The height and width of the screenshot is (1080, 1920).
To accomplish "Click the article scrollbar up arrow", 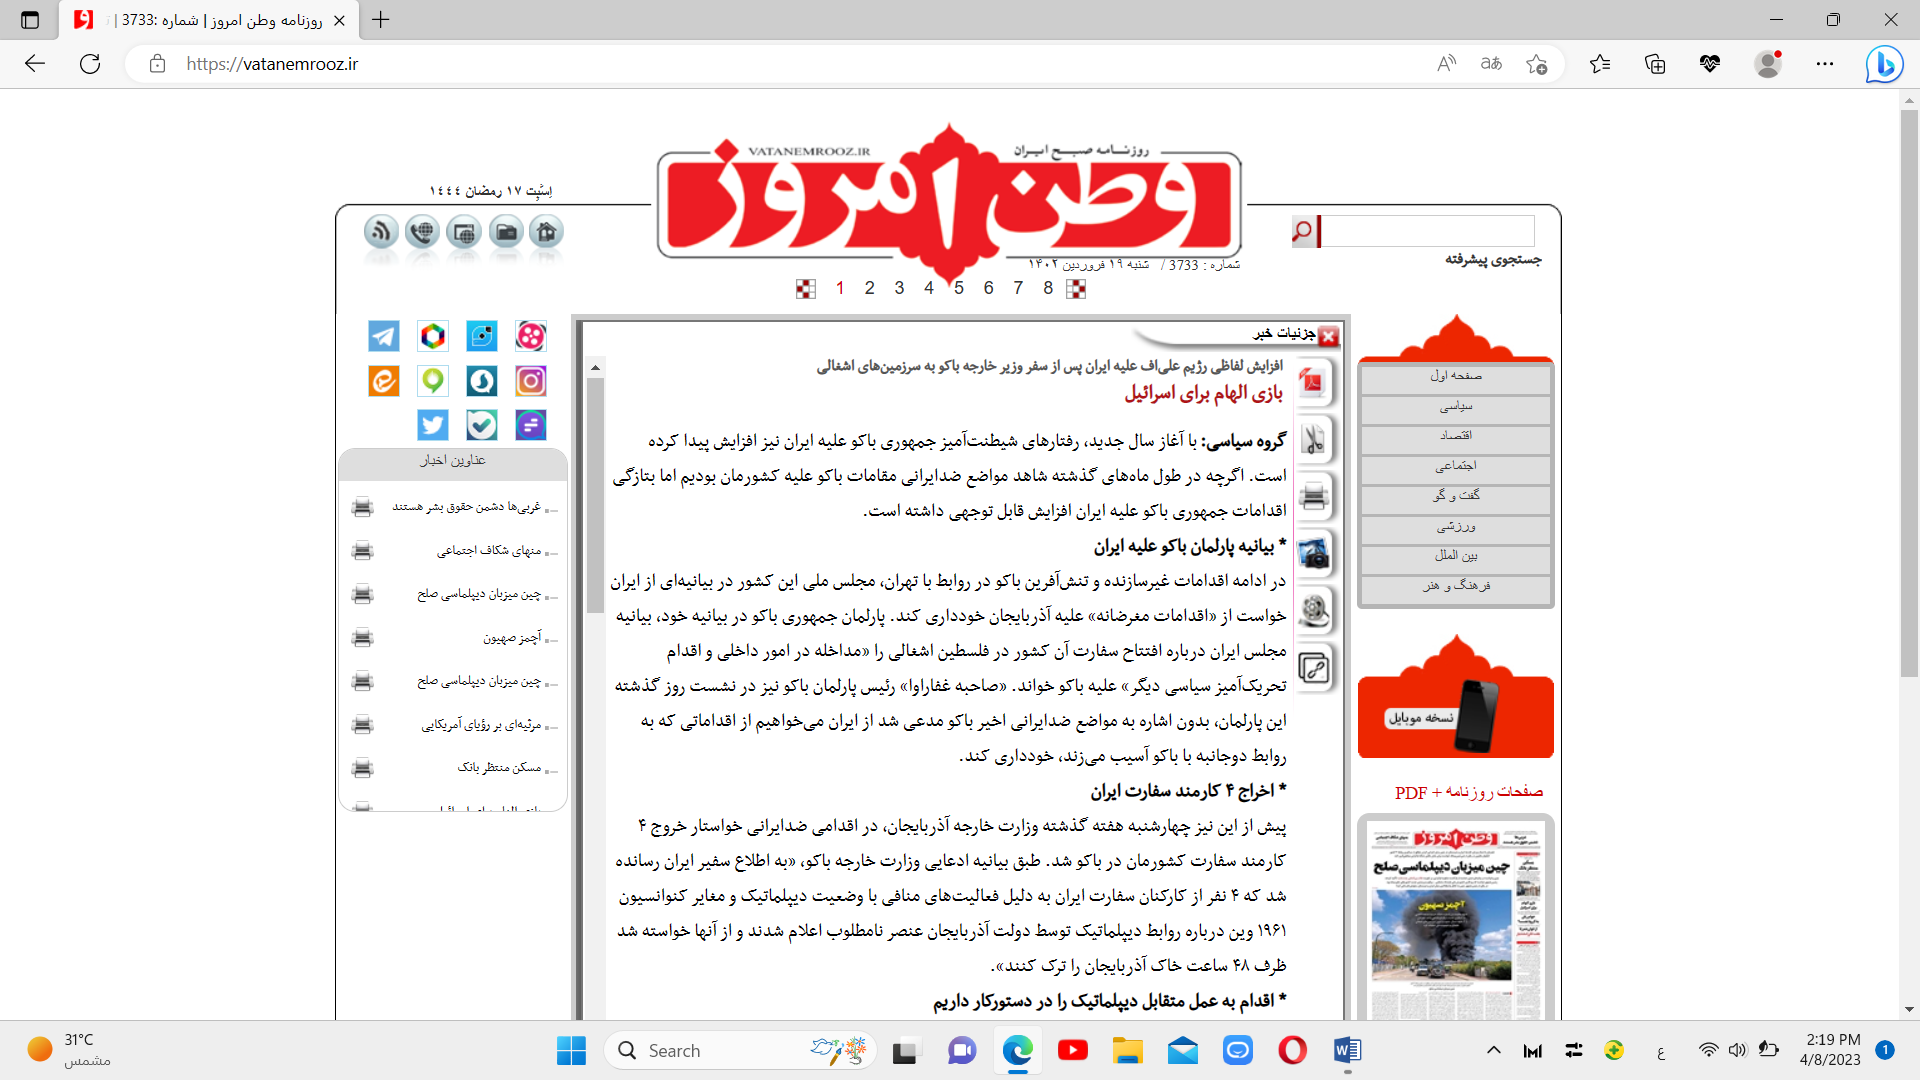I will (595, 368).
